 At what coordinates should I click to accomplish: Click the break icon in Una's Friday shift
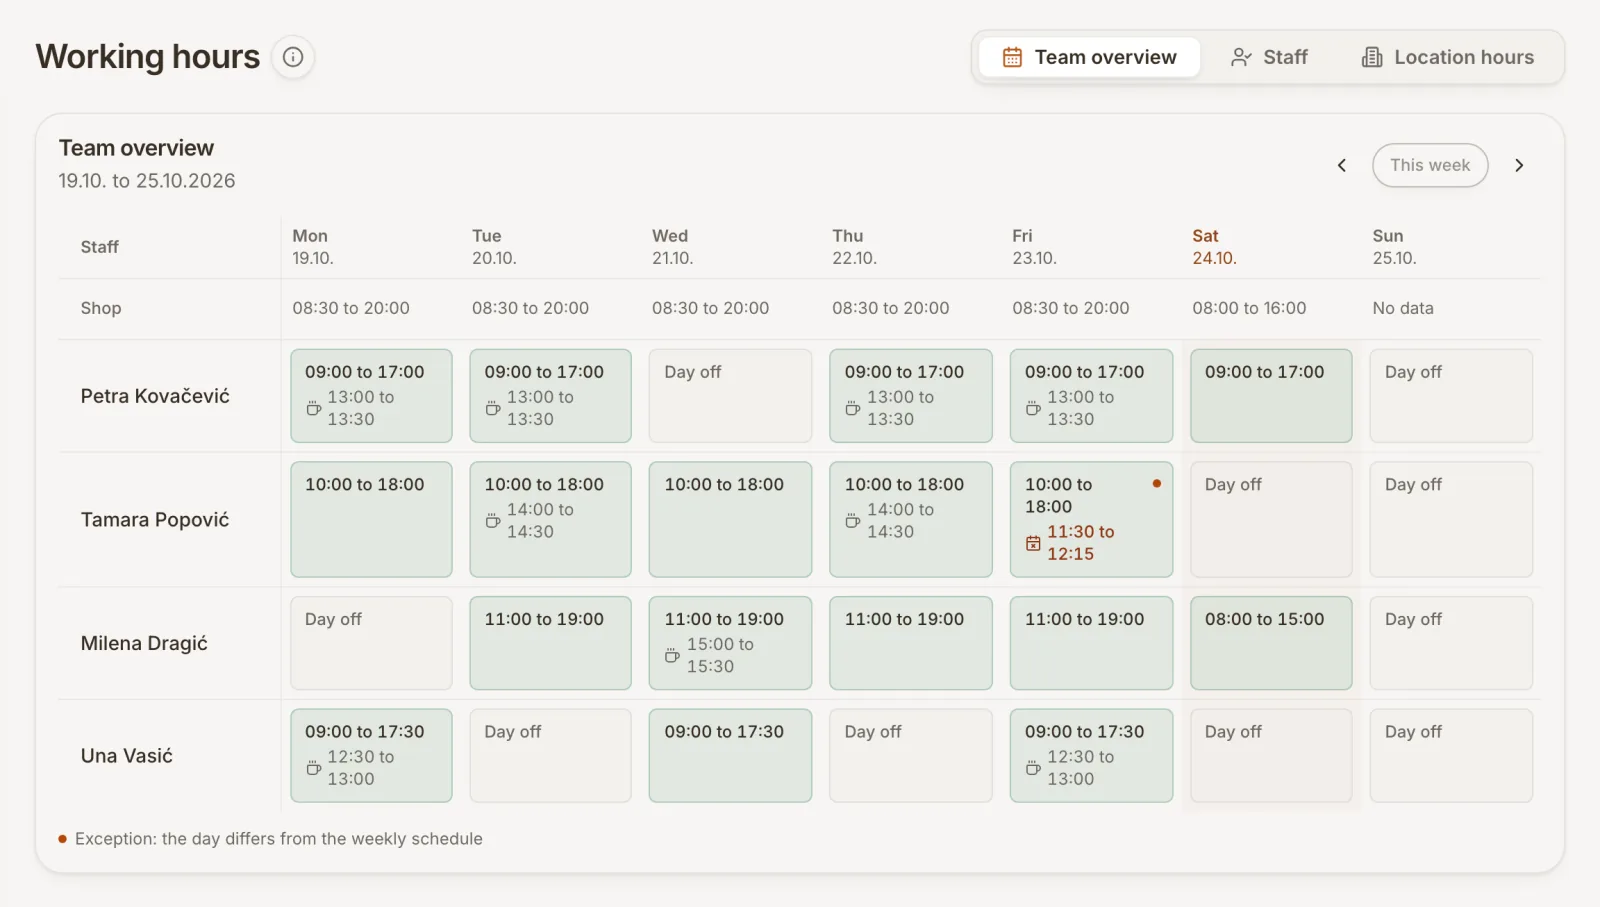(x=1033, y=768)
